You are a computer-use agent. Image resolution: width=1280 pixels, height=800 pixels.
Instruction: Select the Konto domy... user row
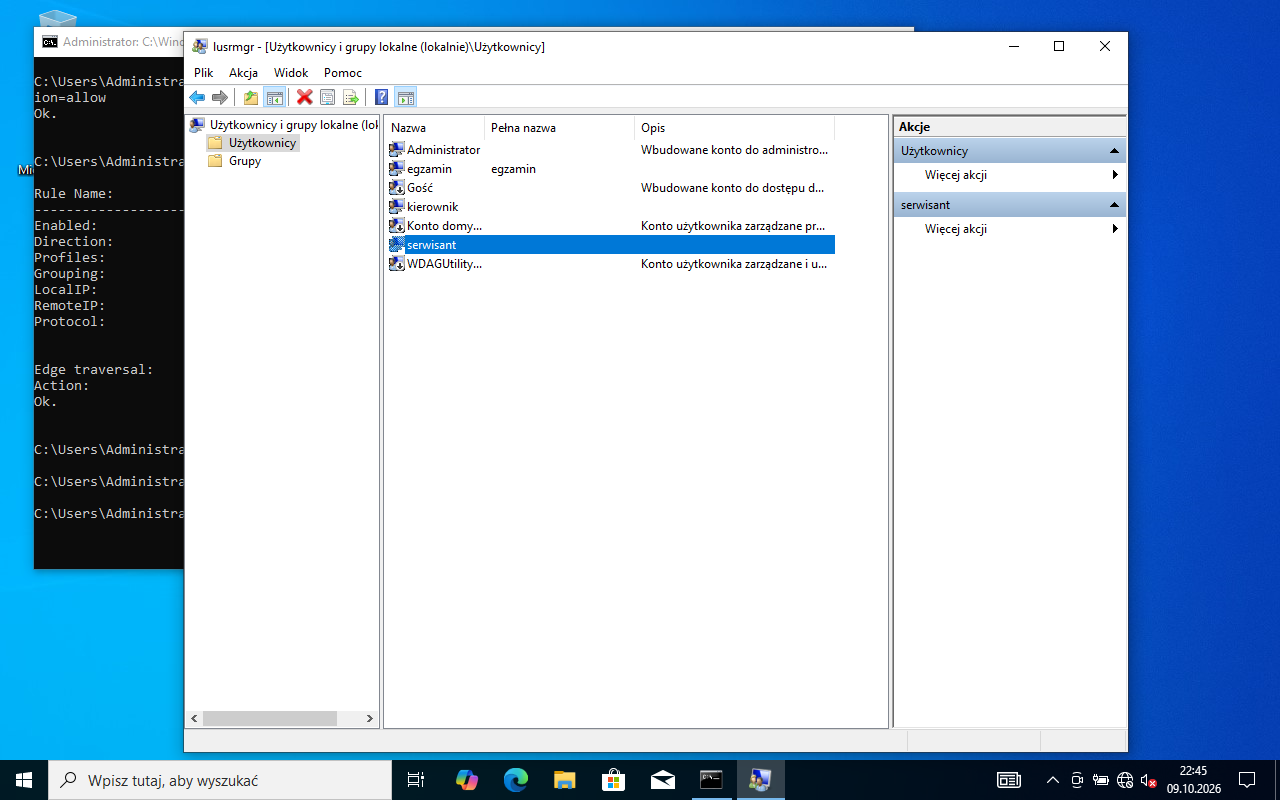610,226
